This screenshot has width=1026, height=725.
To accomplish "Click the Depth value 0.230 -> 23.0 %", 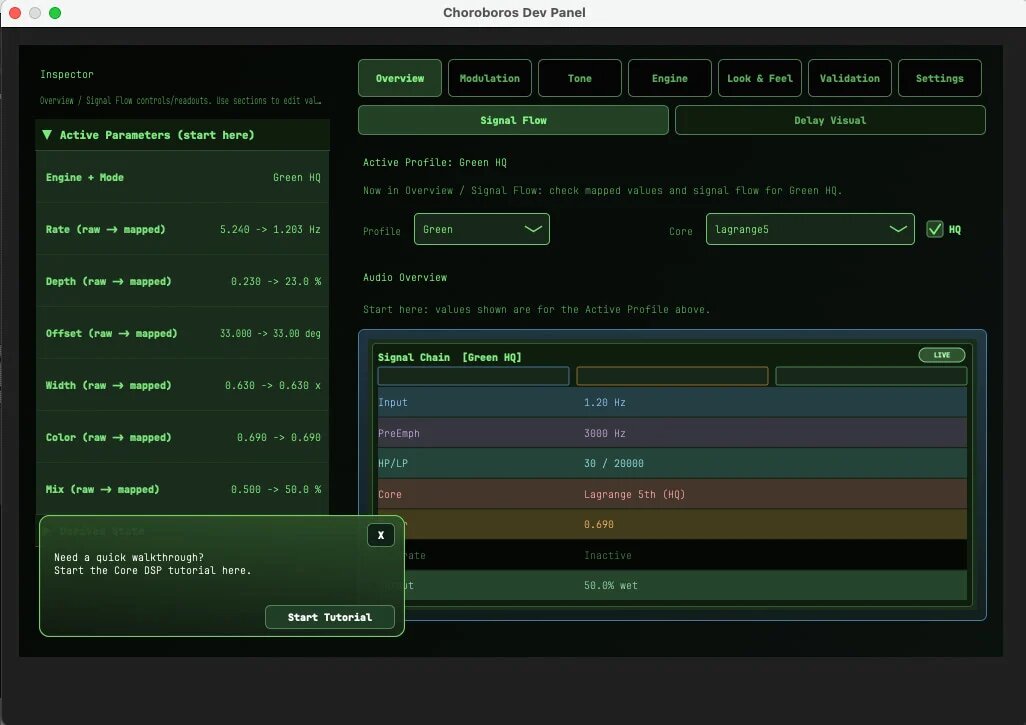I will 275,281.
